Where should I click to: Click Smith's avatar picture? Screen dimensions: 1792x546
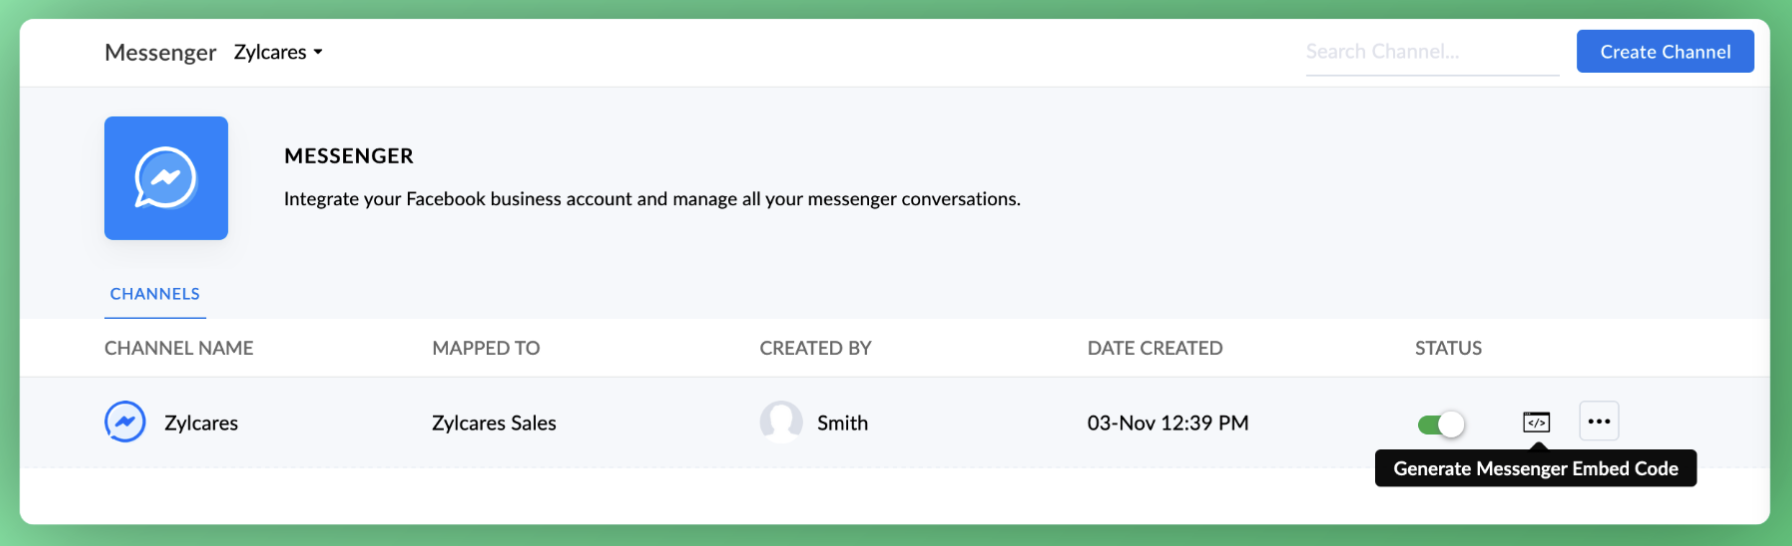(x=781, y=422)
